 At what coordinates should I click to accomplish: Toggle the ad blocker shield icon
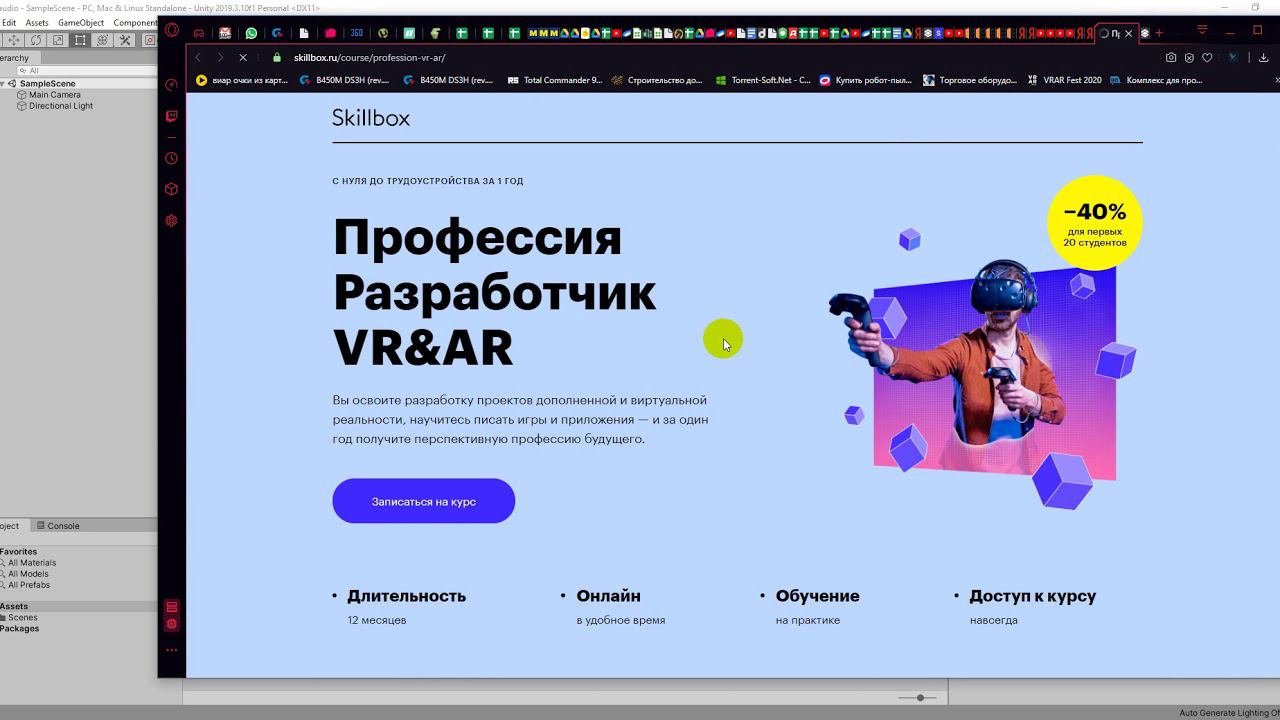pos(1189,58)
